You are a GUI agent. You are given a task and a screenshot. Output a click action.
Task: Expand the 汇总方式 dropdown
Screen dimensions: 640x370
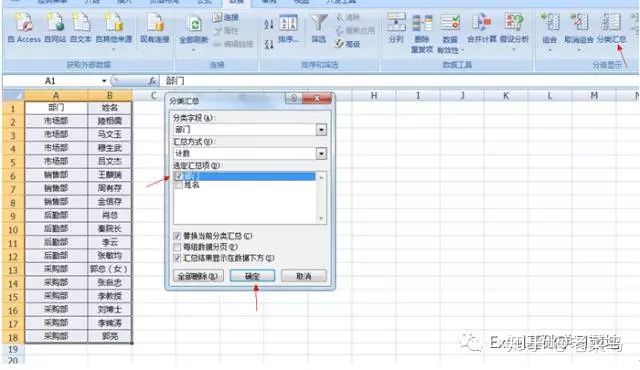(x=321, y=153)
